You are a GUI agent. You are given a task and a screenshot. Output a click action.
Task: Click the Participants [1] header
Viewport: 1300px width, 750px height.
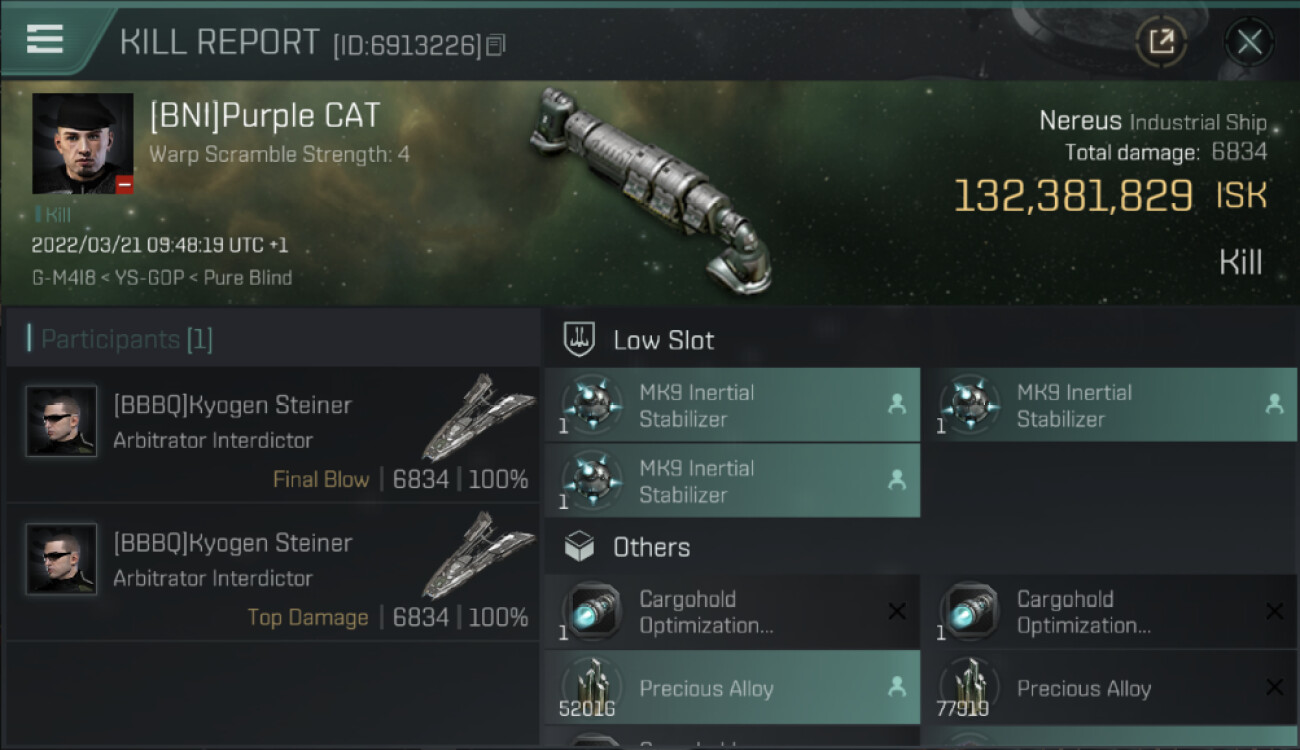tap(127, 340)
